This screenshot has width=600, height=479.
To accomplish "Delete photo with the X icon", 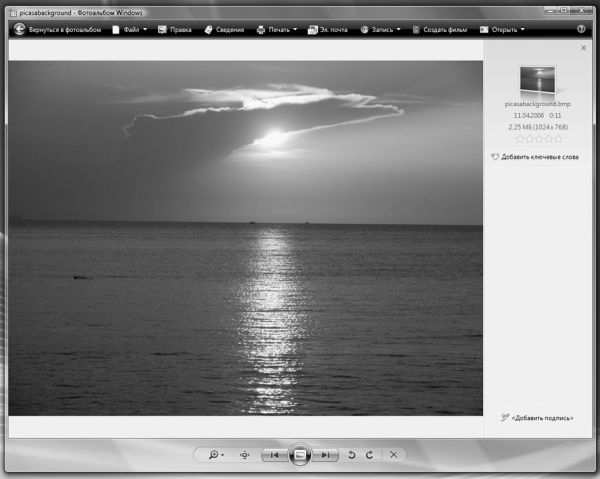I will 393,455.
